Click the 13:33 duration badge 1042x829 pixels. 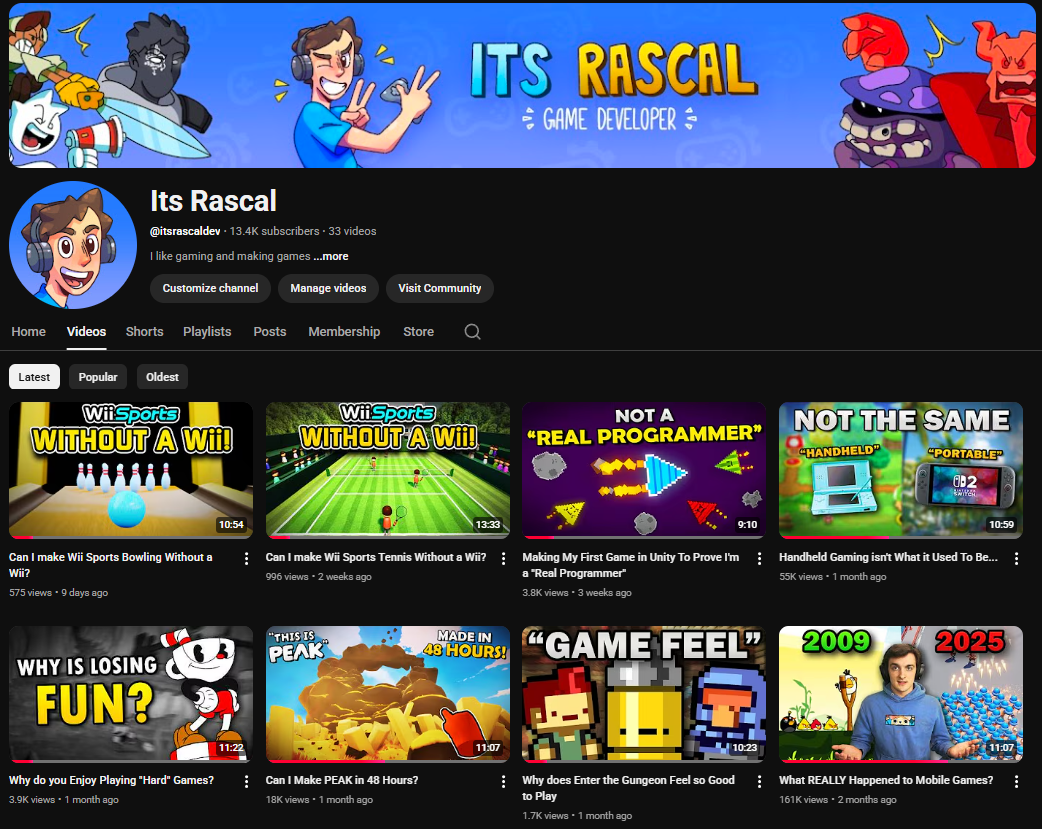(x=488, y=525)
